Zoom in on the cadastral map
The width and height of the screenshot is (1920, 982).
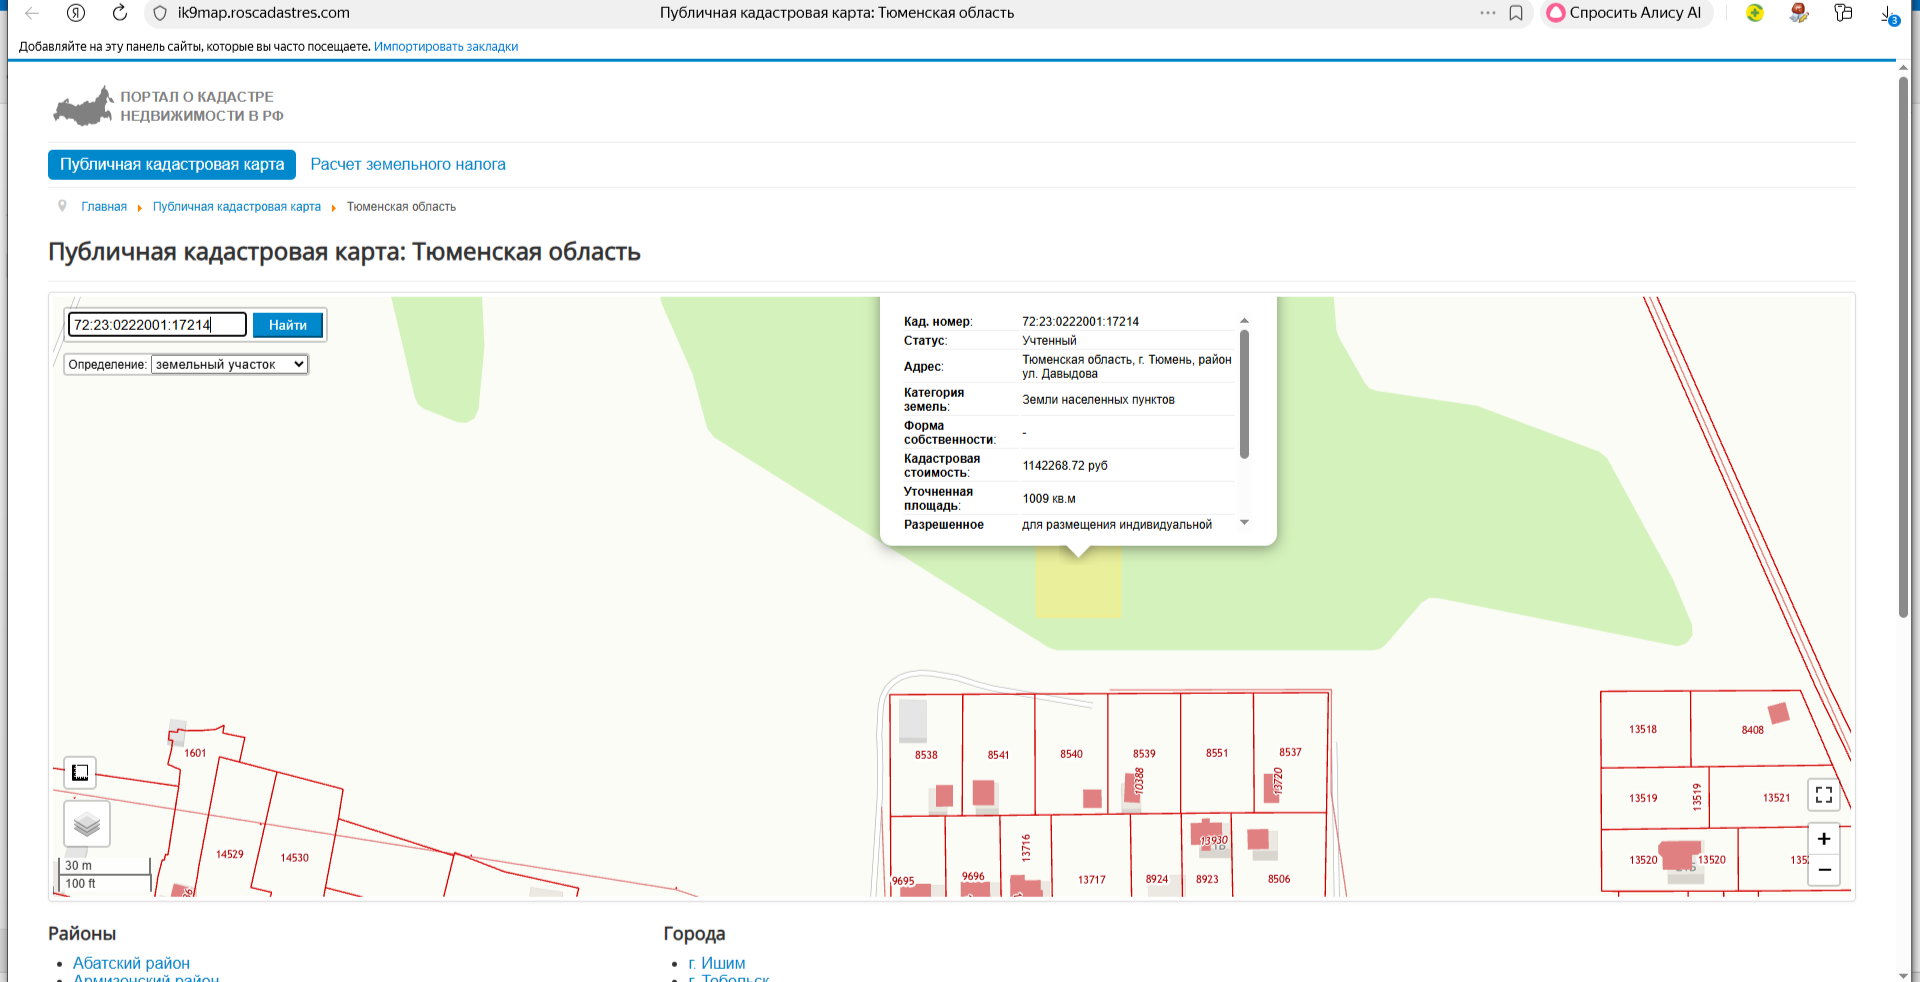(x=1824, y=839)
